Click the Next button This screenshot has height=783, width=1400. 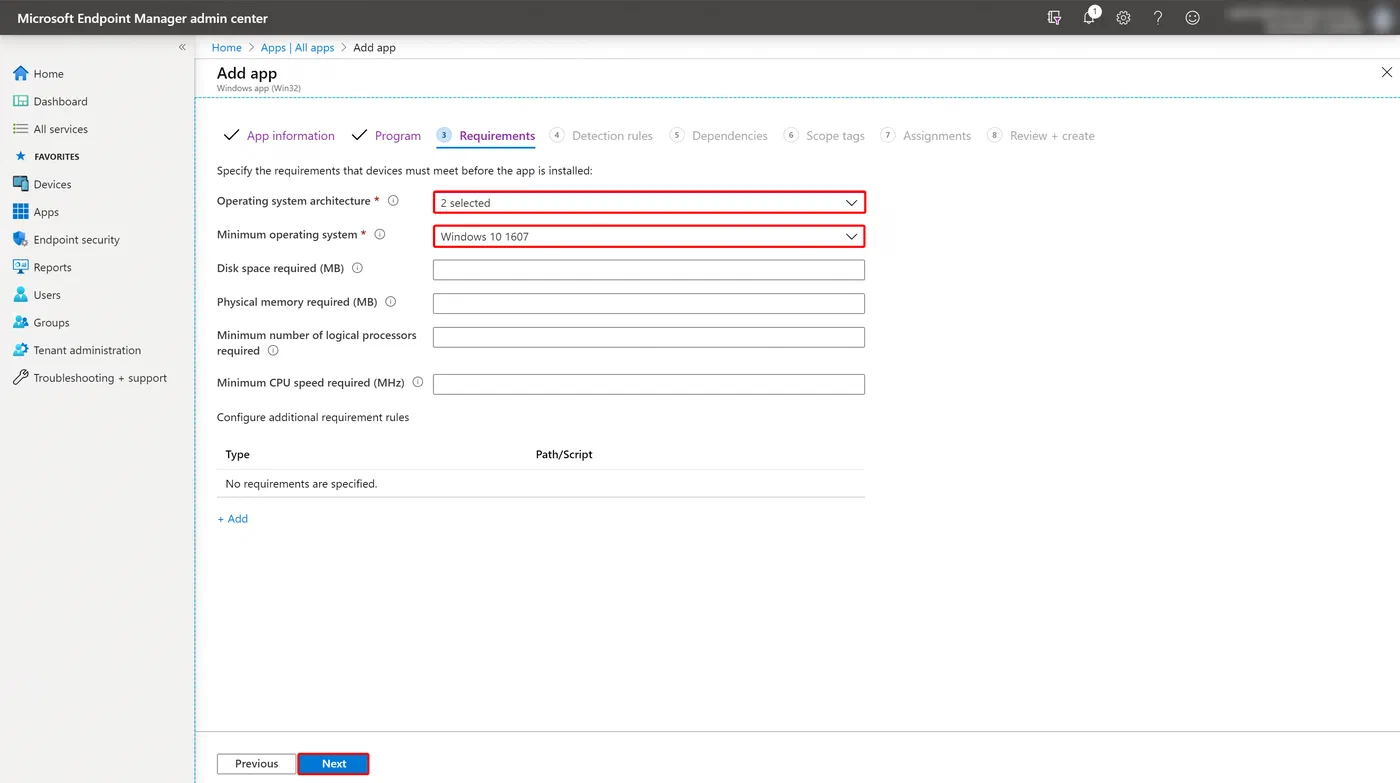click(334, 764)
